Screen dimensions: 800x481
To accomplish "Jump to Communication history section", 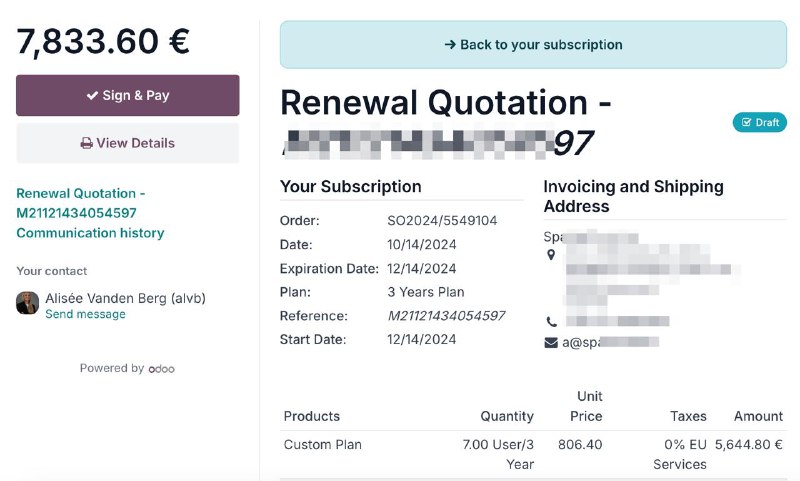I will click(x=90, y=233).
